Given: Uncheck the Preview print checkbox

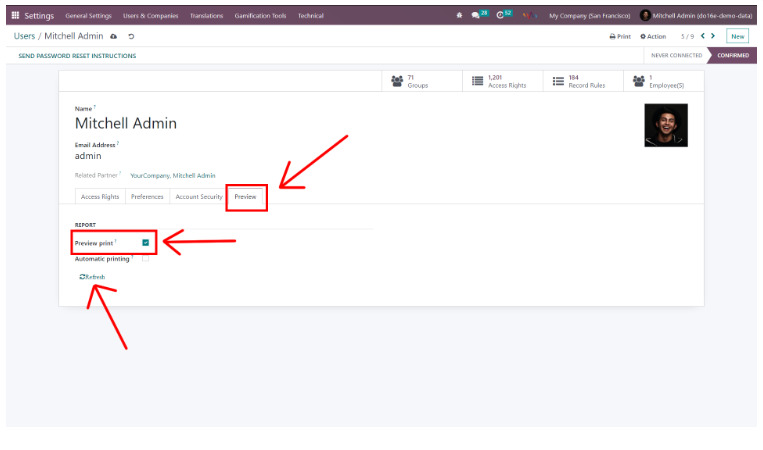Looking at the screenshot, I should pyautogui.click(x=146, y=242).
